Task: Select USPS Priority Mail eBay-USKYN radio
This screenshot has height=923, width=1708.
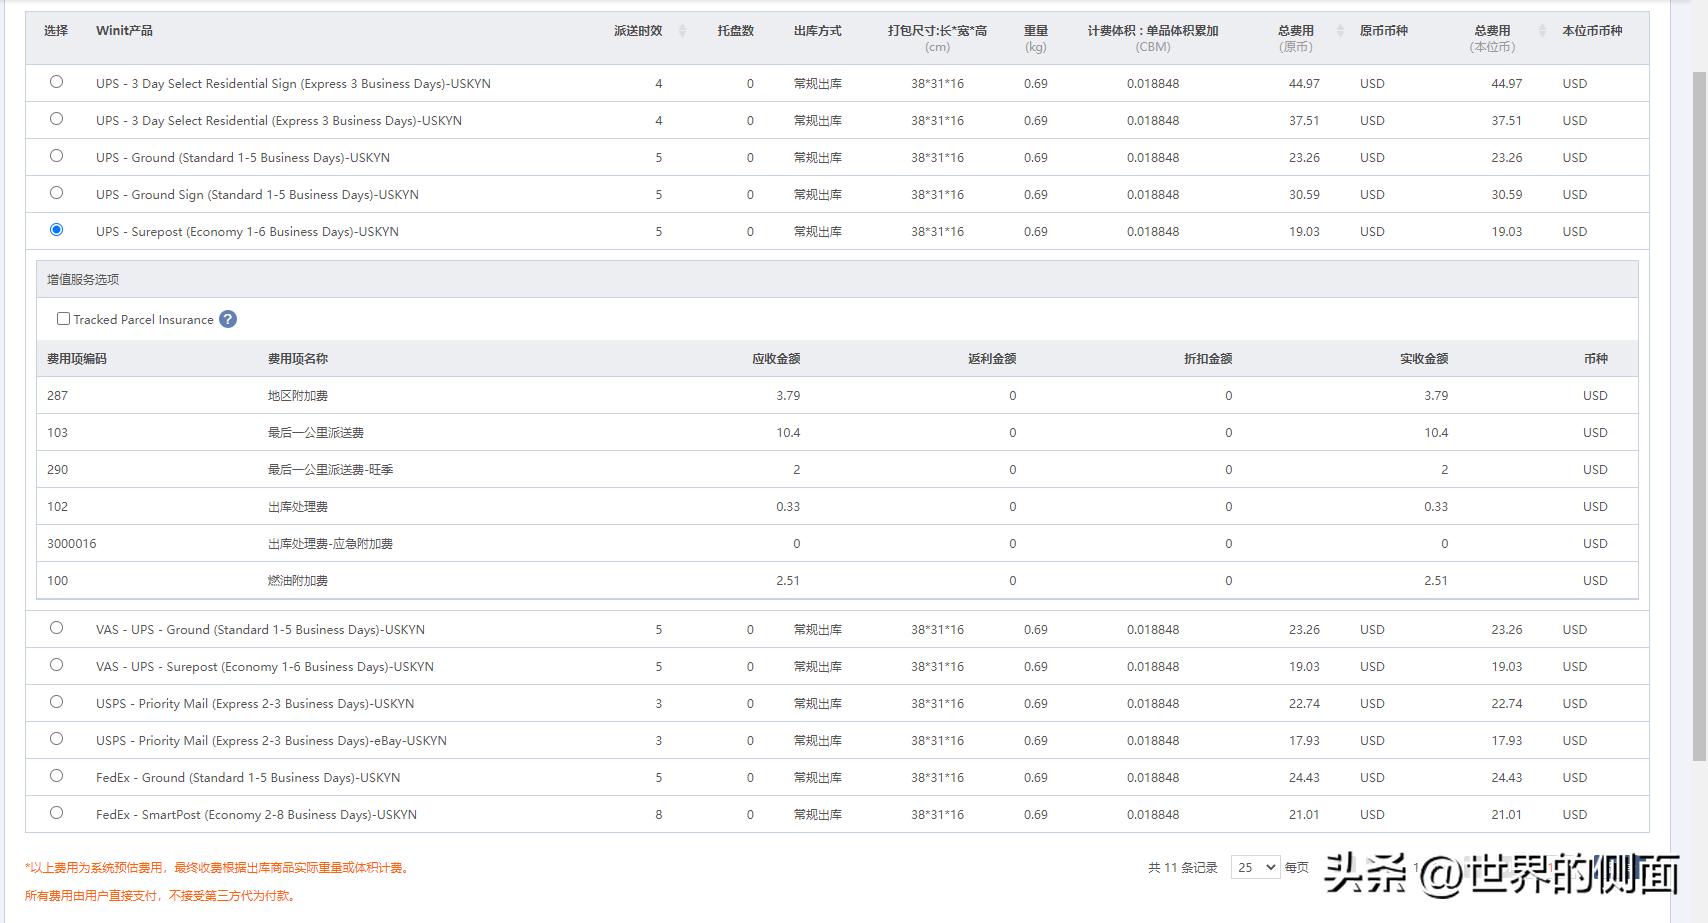Action: (56, 739)
